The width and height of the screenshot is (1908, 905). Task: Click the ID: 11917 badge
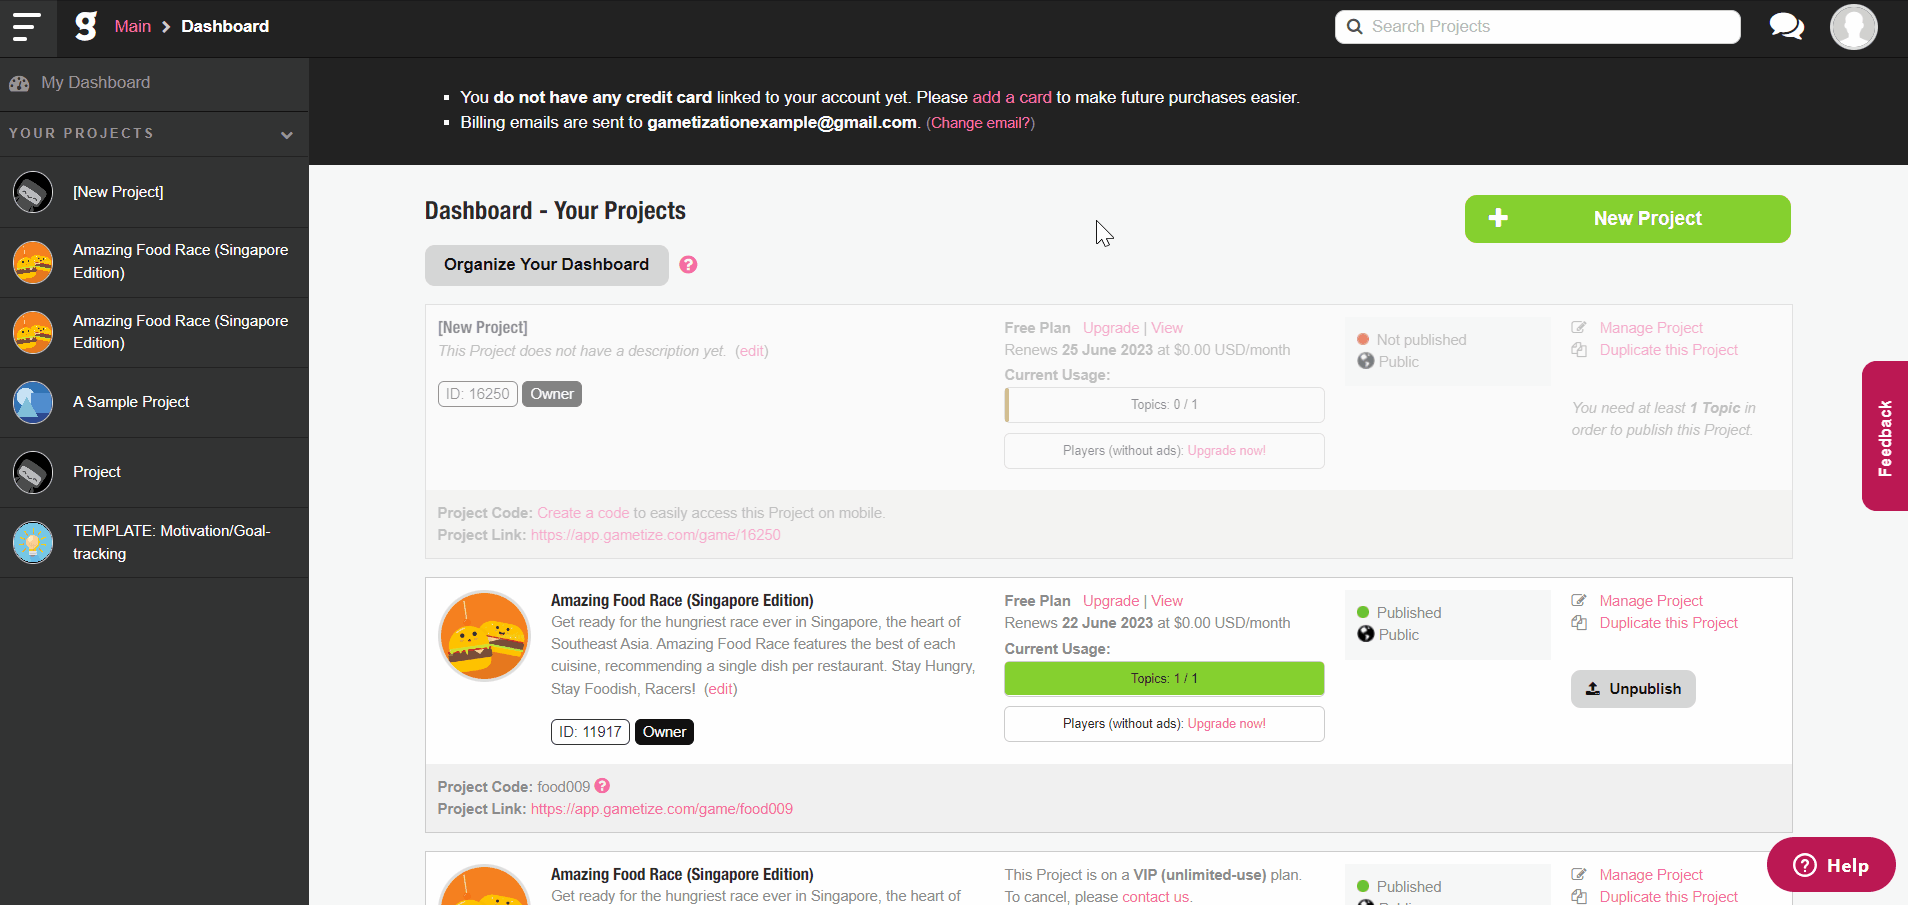[x=590, y=732]
